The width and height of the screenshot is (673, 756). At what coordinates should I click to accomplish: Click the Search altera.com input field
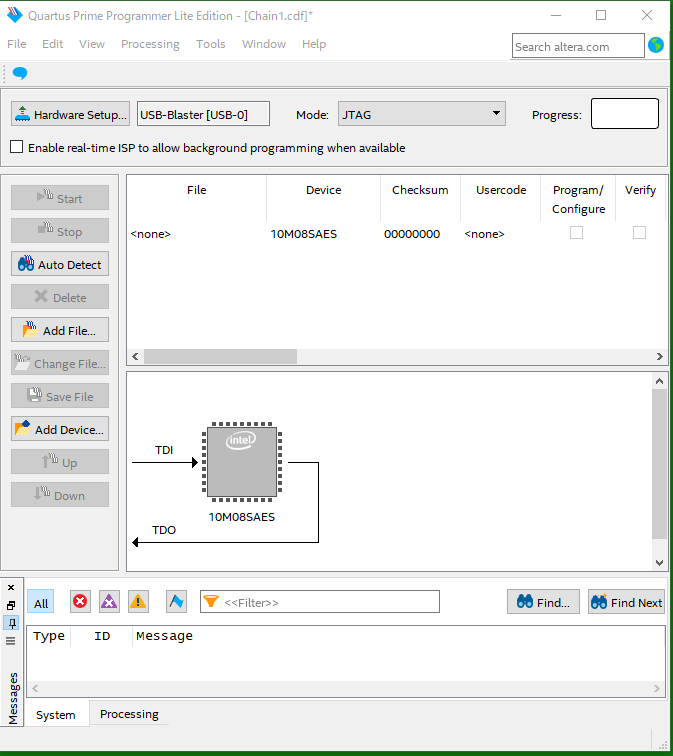point(578,46)
